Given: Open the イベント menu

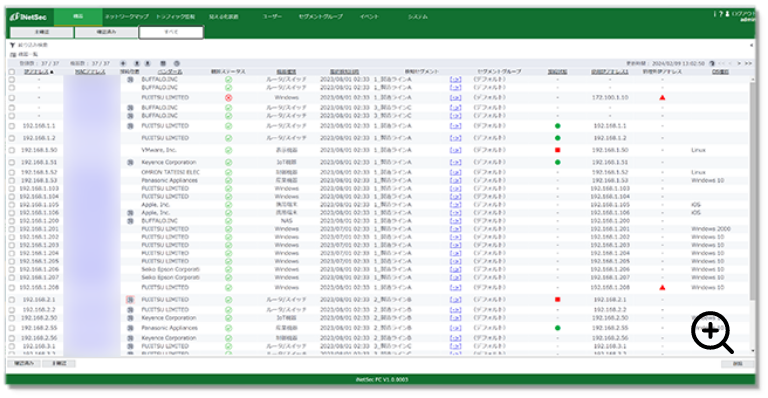Looking at the screenshot, I should (x=369, y=17).
